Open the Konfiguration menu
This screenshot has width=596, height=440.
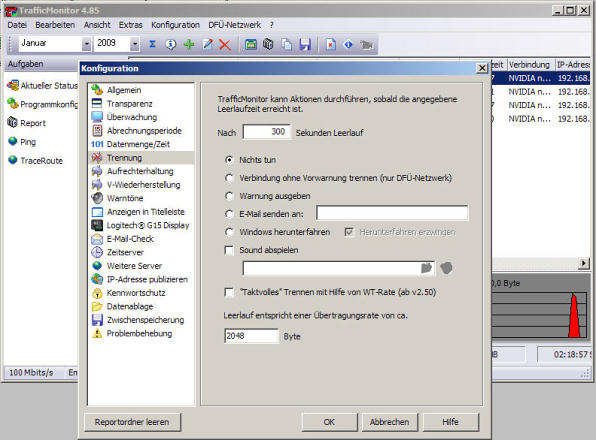(175, 25)
